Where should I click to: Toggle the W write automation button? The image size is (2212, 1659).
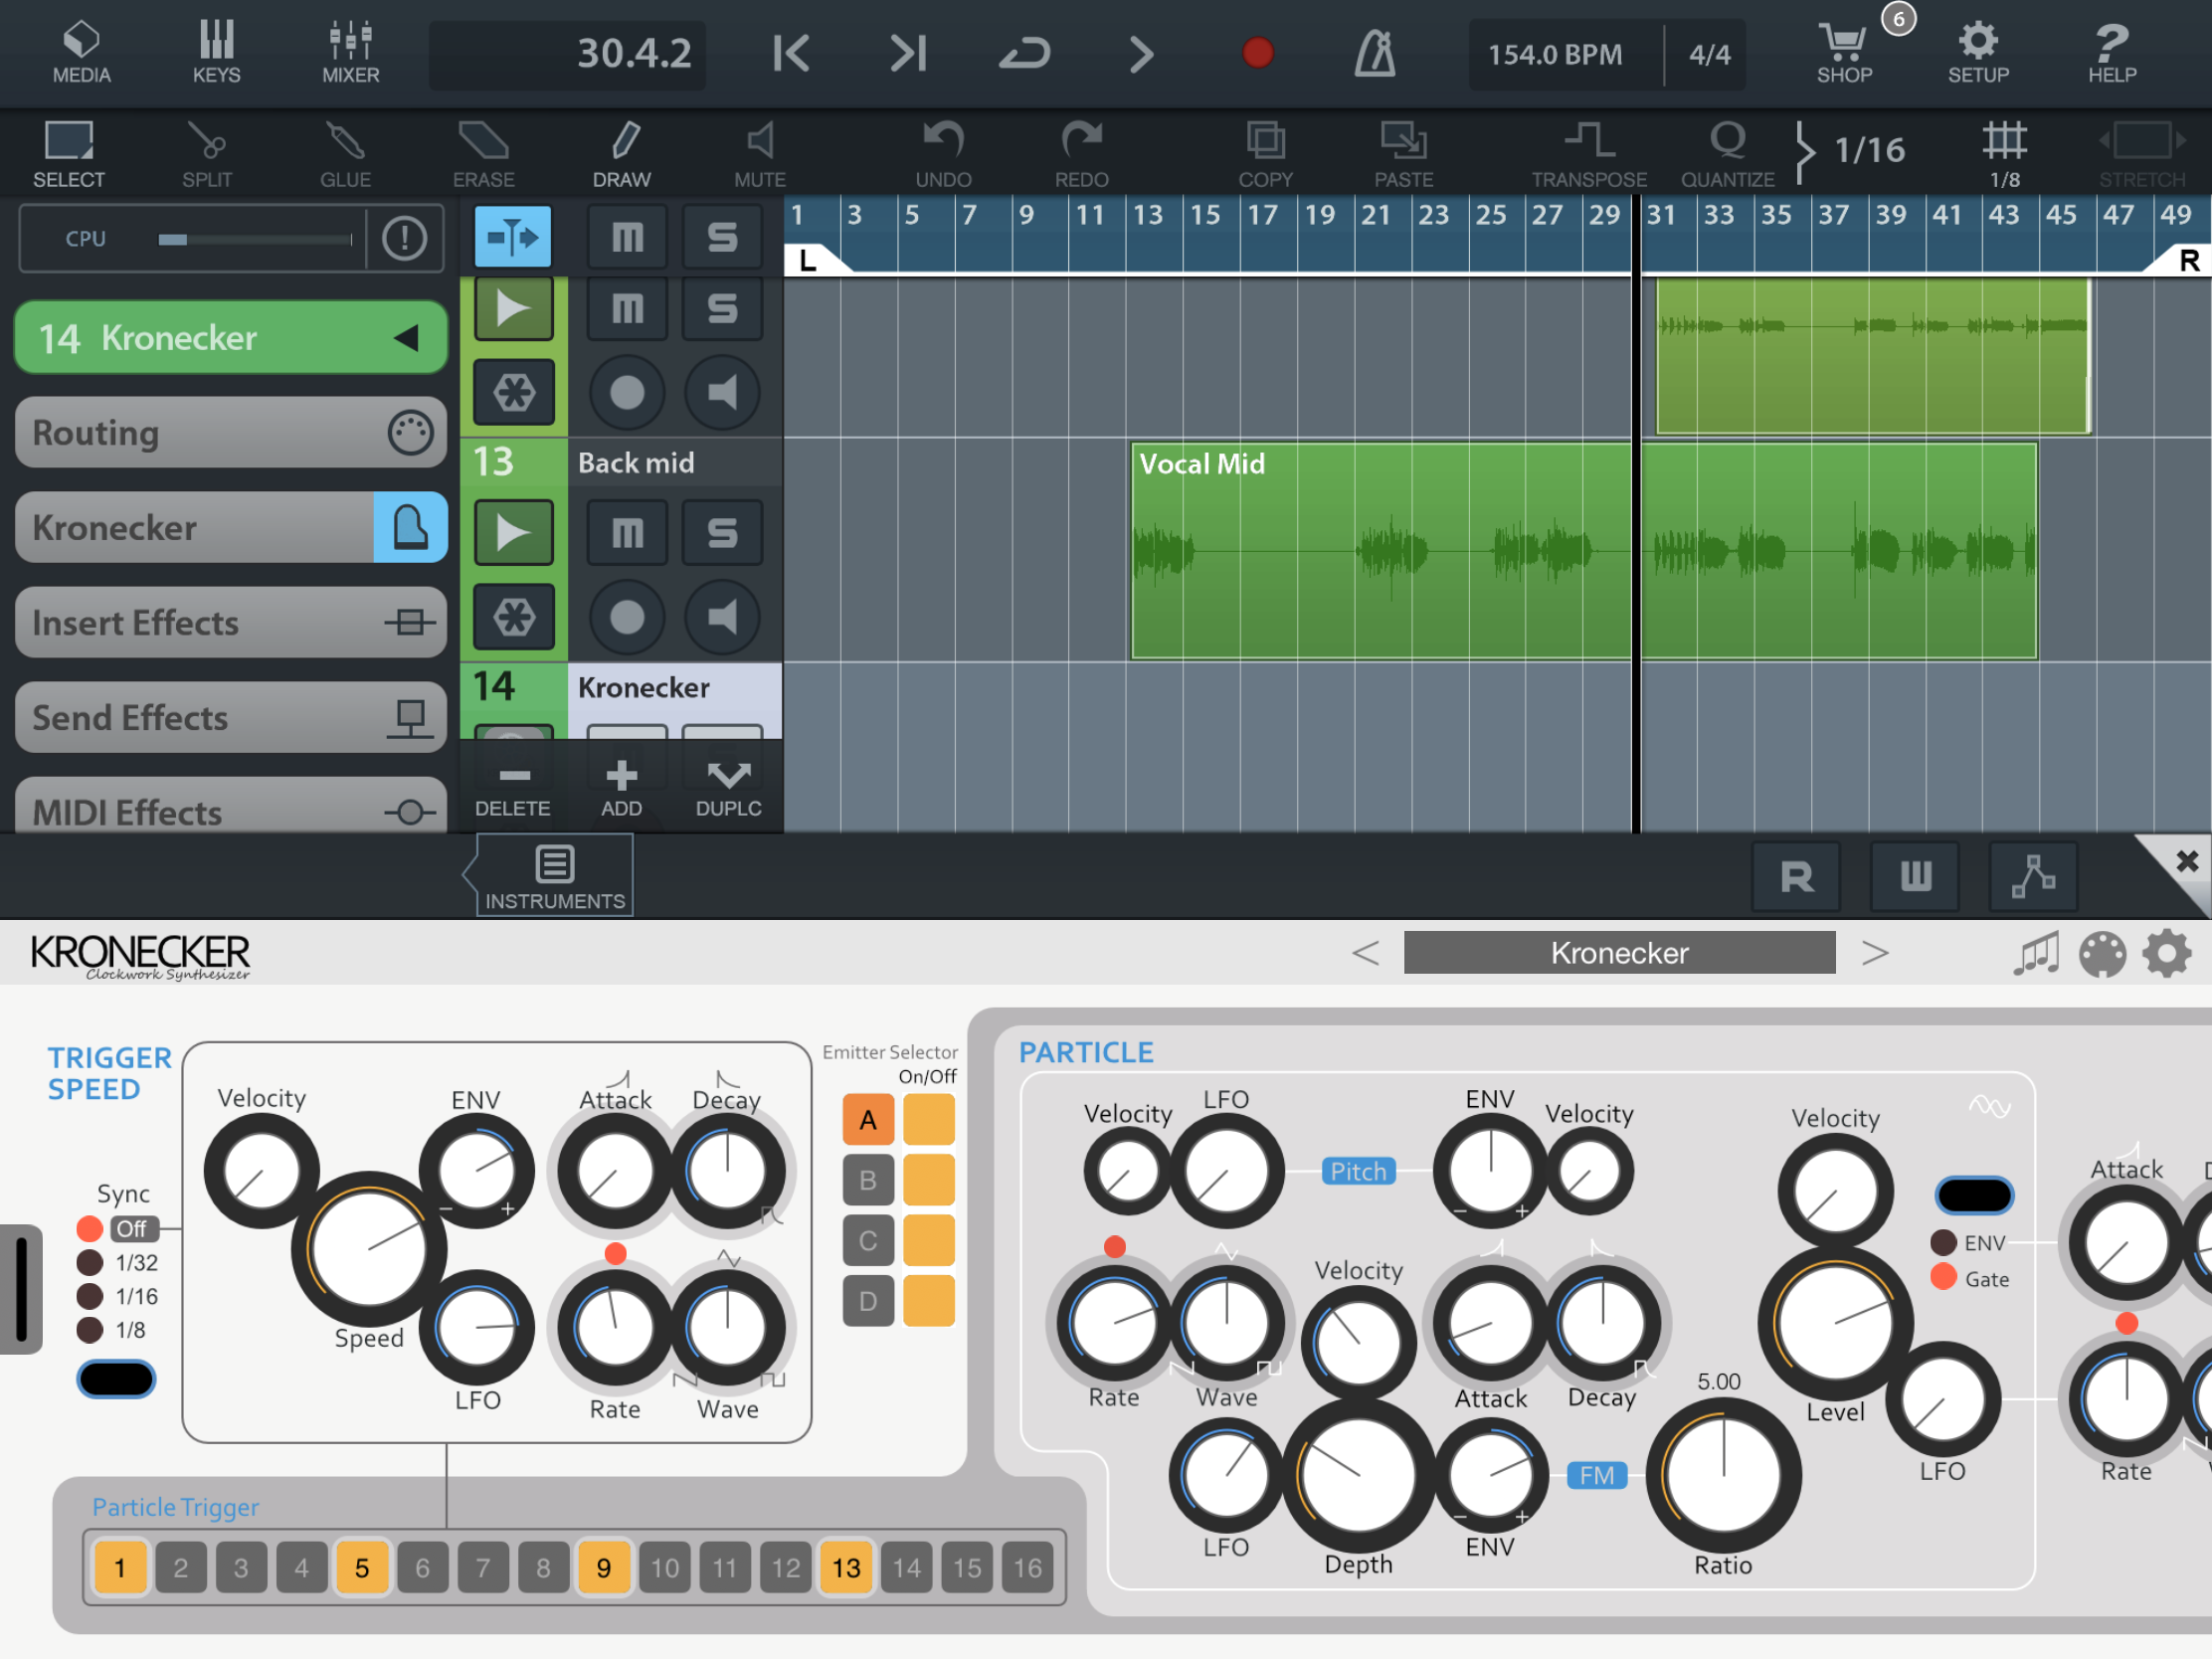(1915, 877)
